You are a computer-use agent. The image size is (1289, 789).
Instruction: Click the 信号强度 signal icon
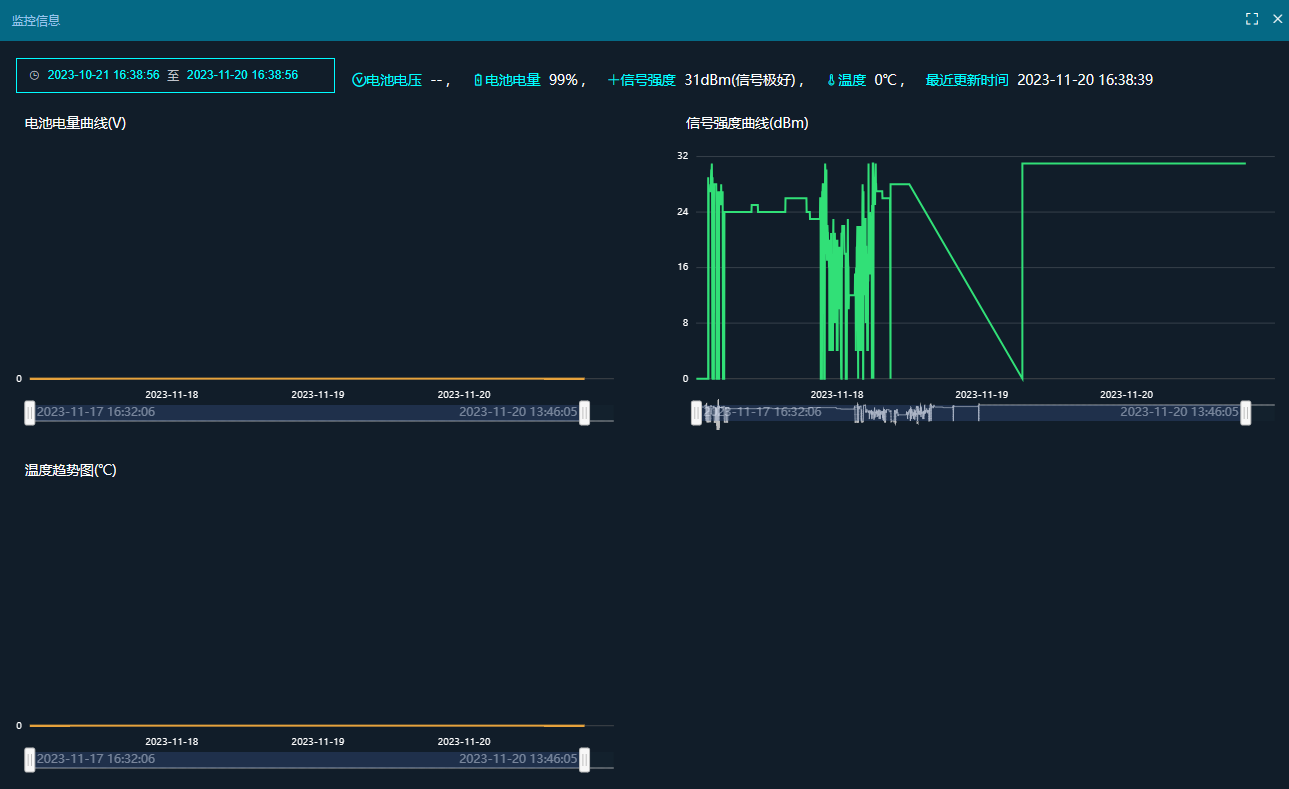coord(614,80)
